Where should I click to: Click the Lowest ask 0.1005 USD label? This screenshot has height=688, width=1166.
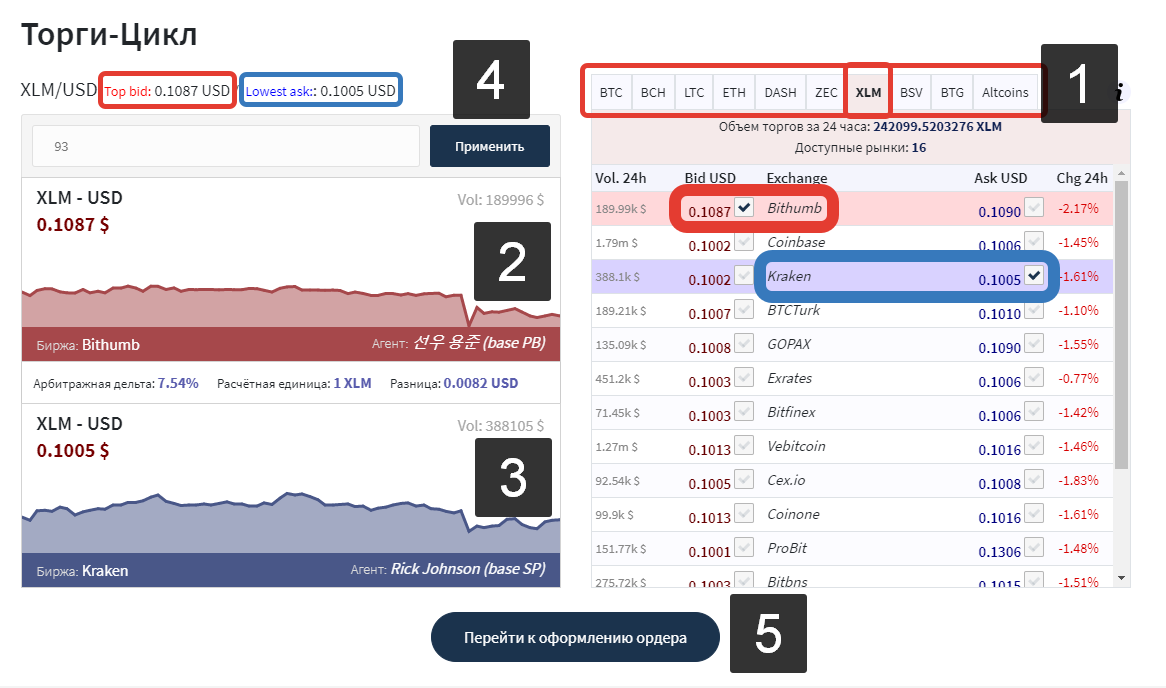(x=321, y=91)
